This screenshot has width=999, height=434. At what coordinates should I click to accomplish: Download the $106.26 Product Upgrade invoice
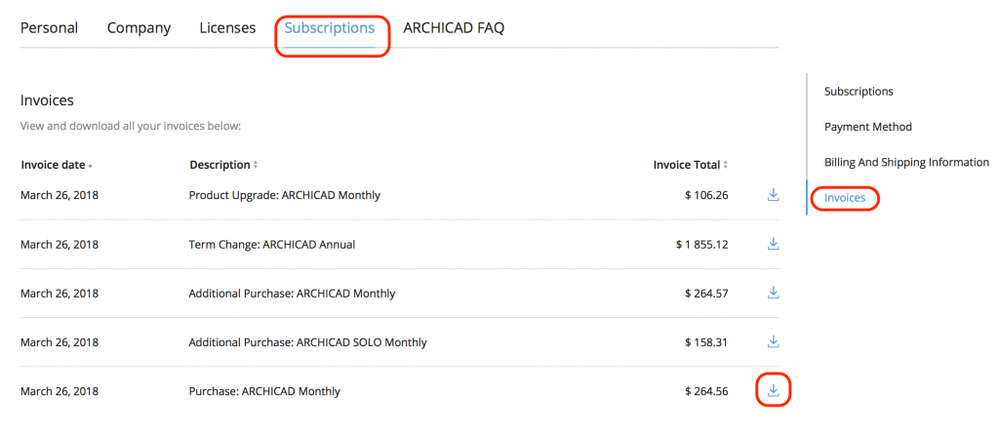coord(773,195)
